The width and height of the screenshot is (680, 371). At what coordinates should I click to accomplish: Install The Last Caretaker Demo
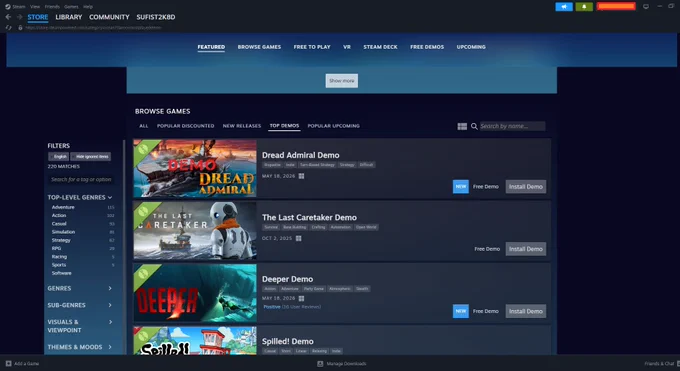coord(526,249)
